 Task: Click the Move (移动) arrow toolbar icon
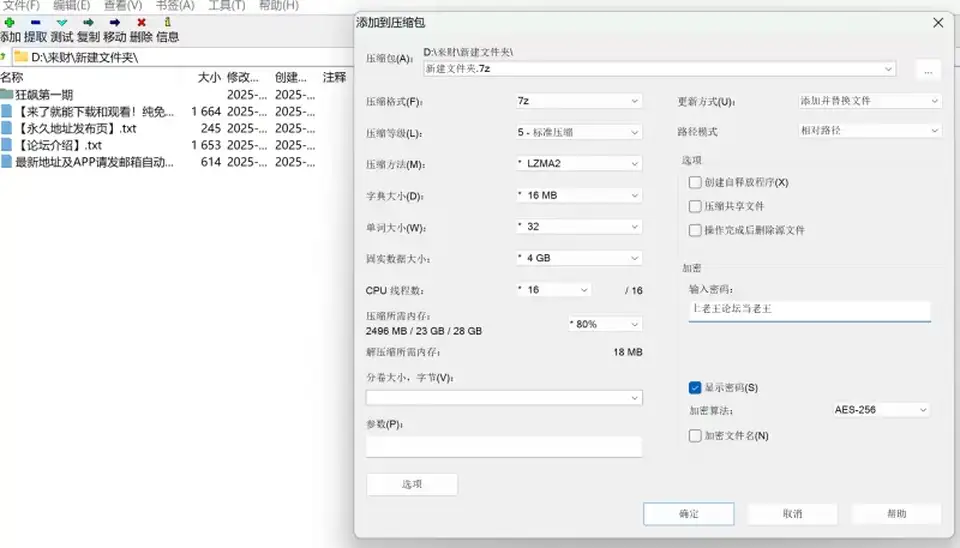tap(114, 22)
